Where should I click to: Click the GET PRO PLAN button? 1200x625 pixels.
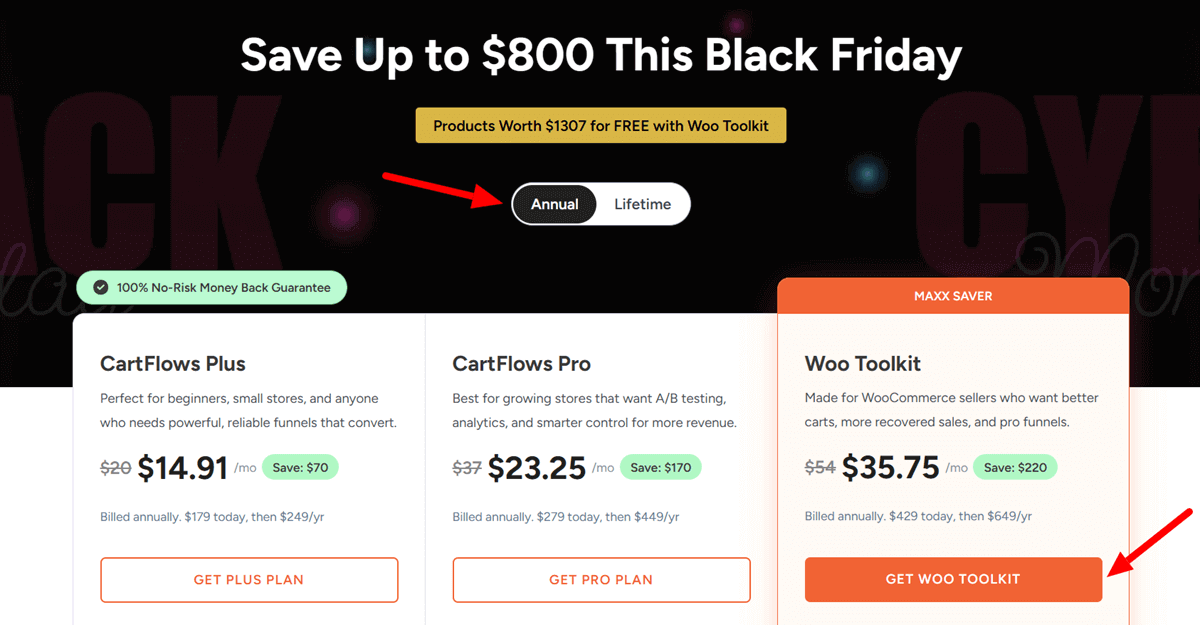tap(601, 580)
